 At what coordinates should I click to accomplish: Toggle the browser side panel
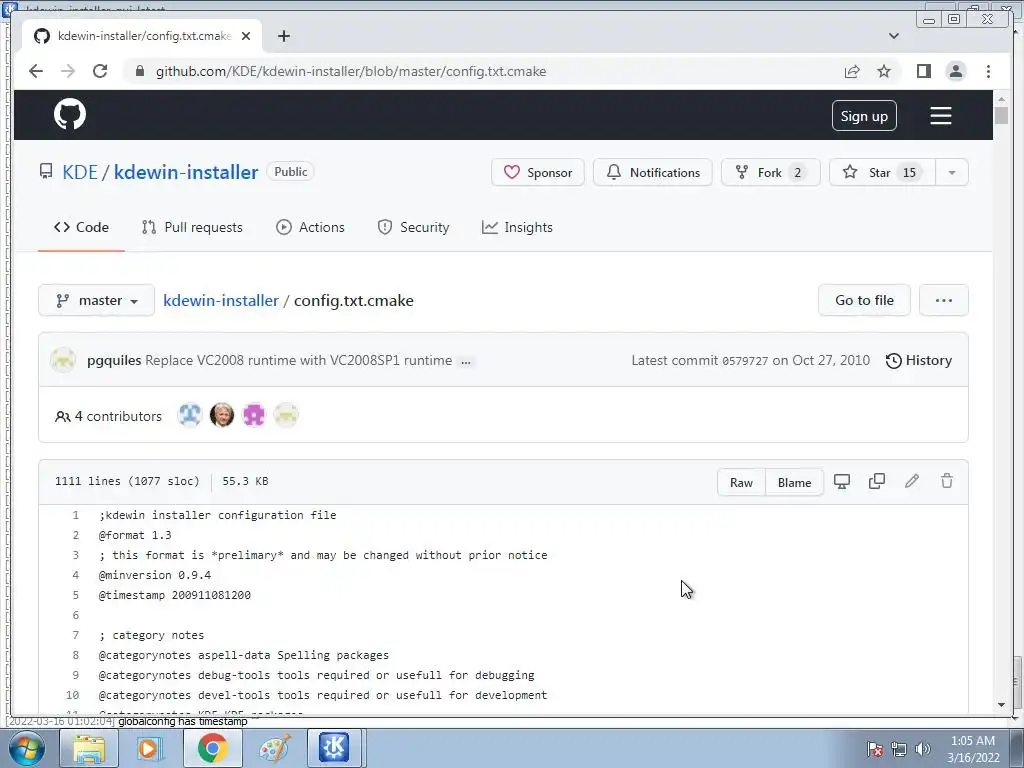click(923, 71)
